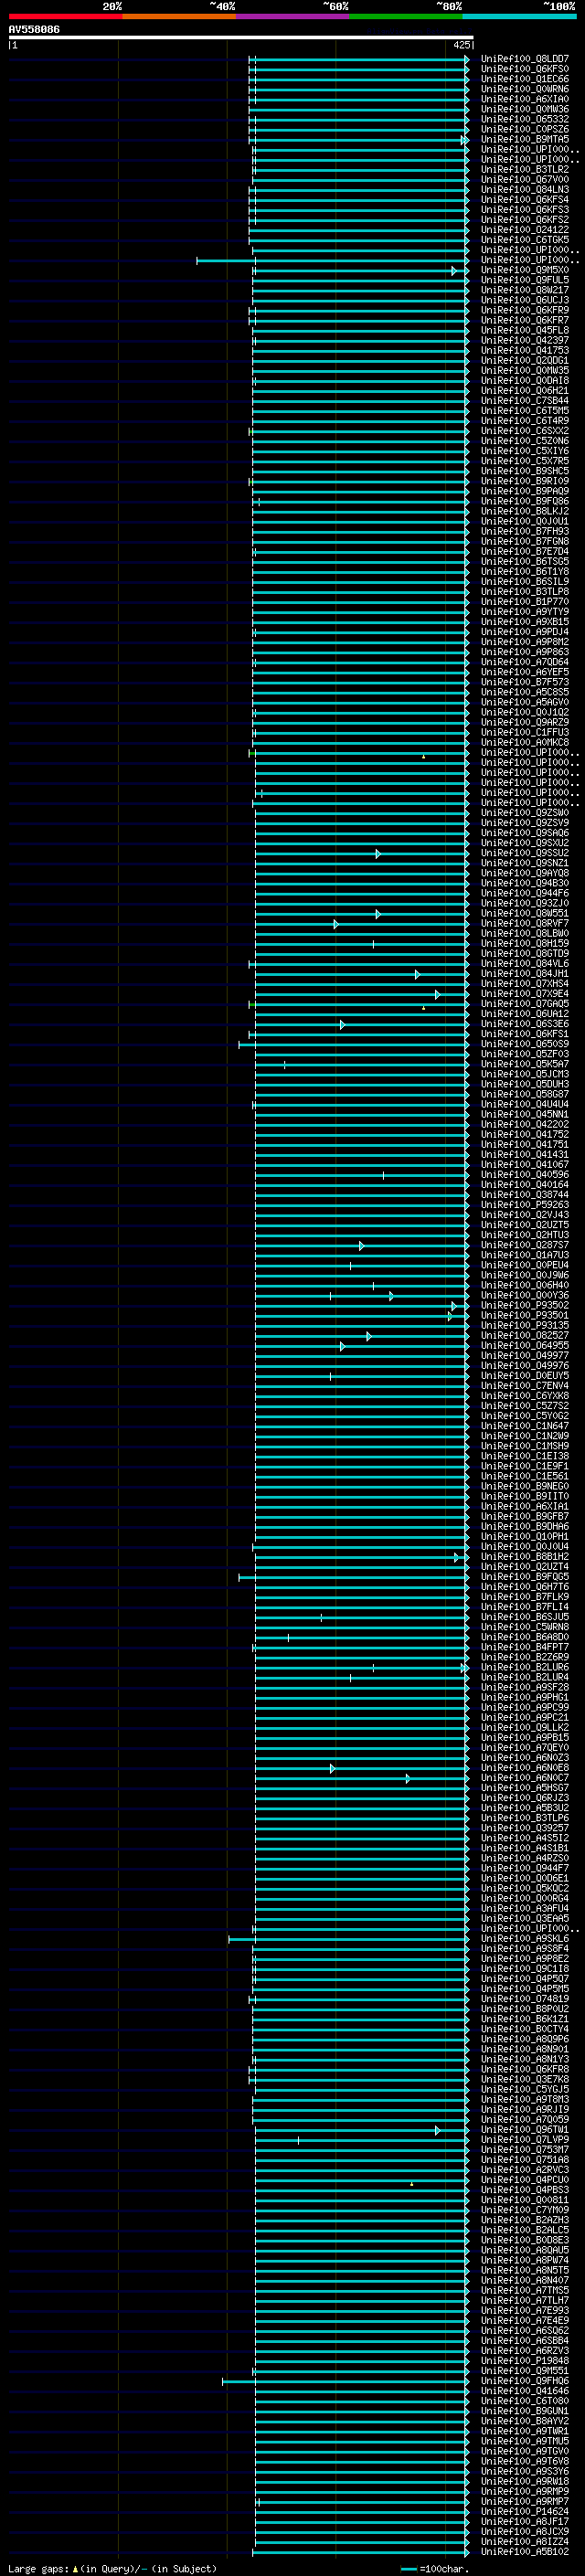
Task: Click the UniRef100_Q7LVP9 label
Action: pos(525,2141)
